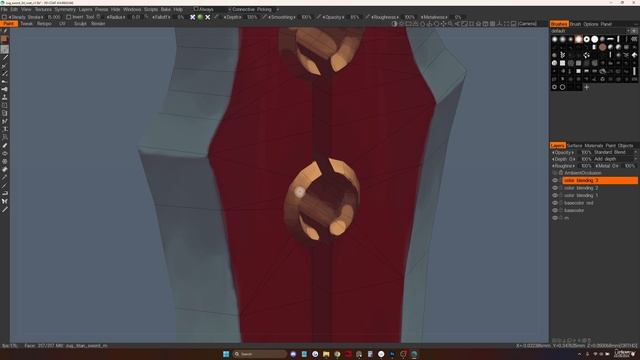
Task: Add a new brush with the plus icon
Action: click(587, 87)
